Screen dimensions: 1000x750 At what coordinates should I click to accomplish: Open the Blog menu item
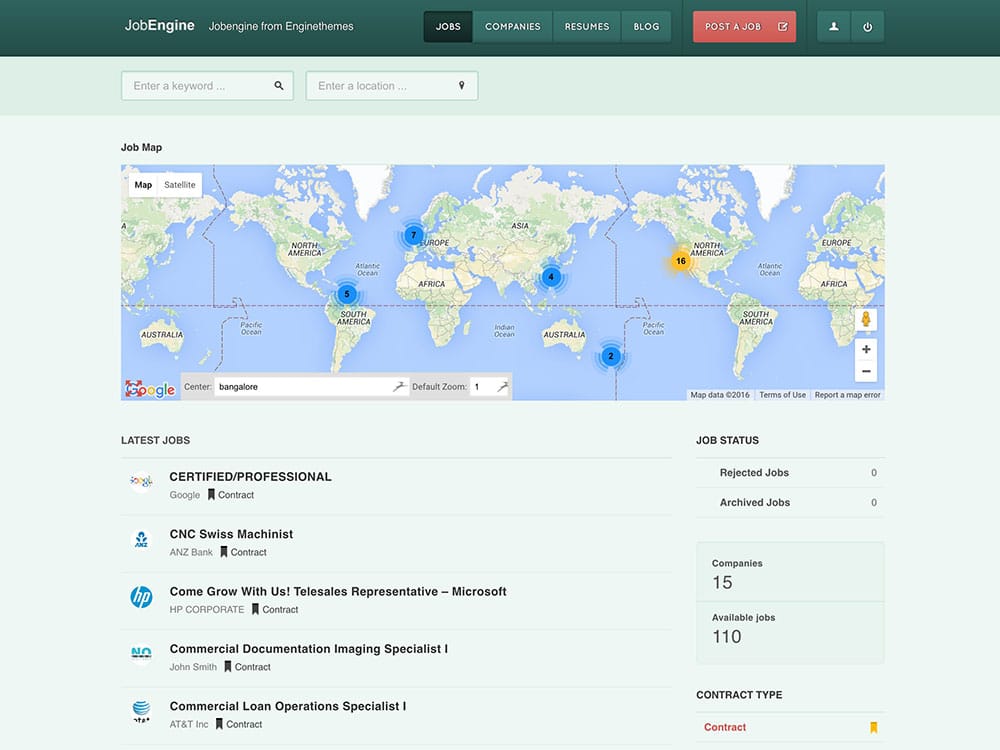646,27
